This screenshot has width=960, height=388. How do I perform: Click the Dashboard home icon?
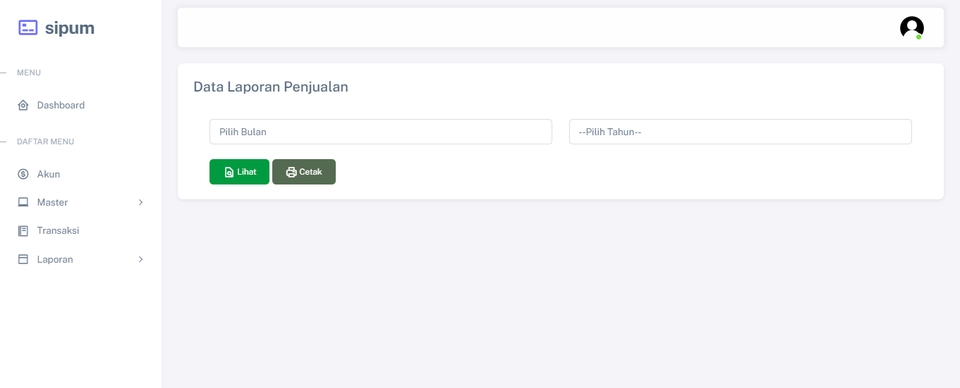(x=23, y=105)
